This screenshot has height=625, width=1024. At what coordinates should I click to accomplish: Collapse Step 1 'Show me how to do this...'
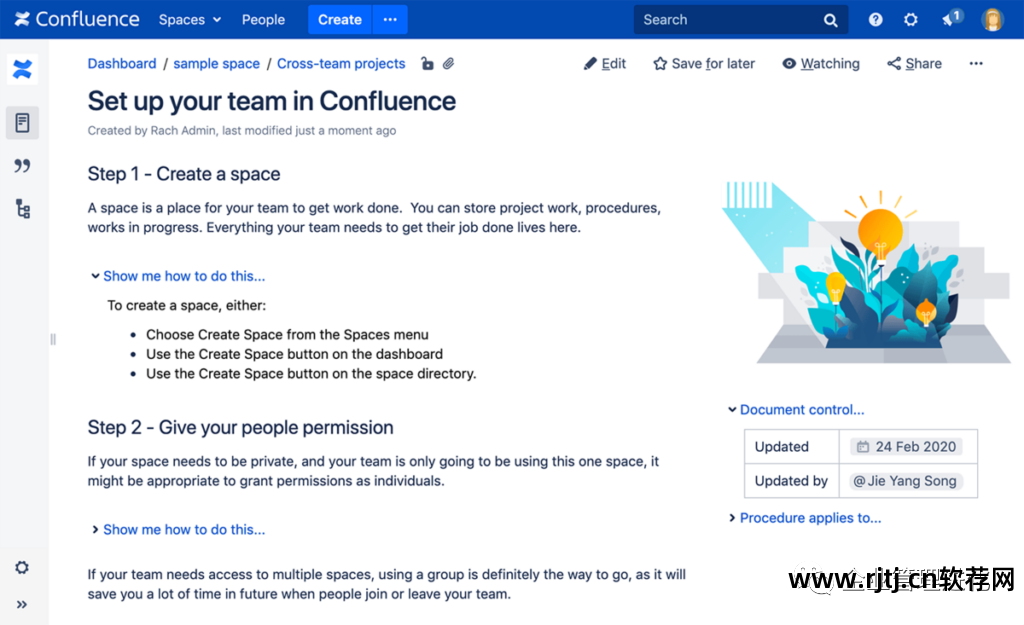click(178, 276)
